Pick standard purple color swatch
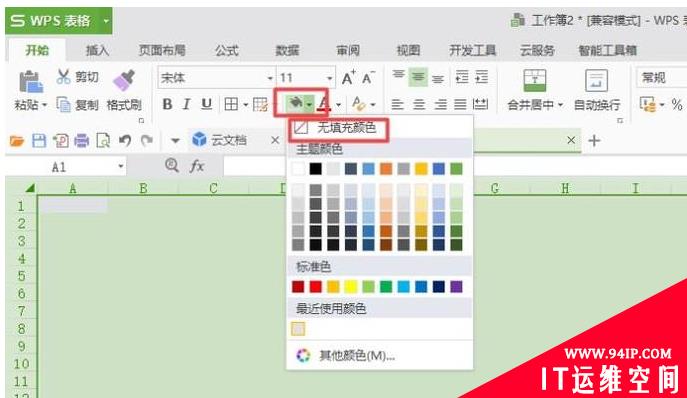The width and height of the screenshot is (687, 398). pyautogui.click(x=456, y=287)
